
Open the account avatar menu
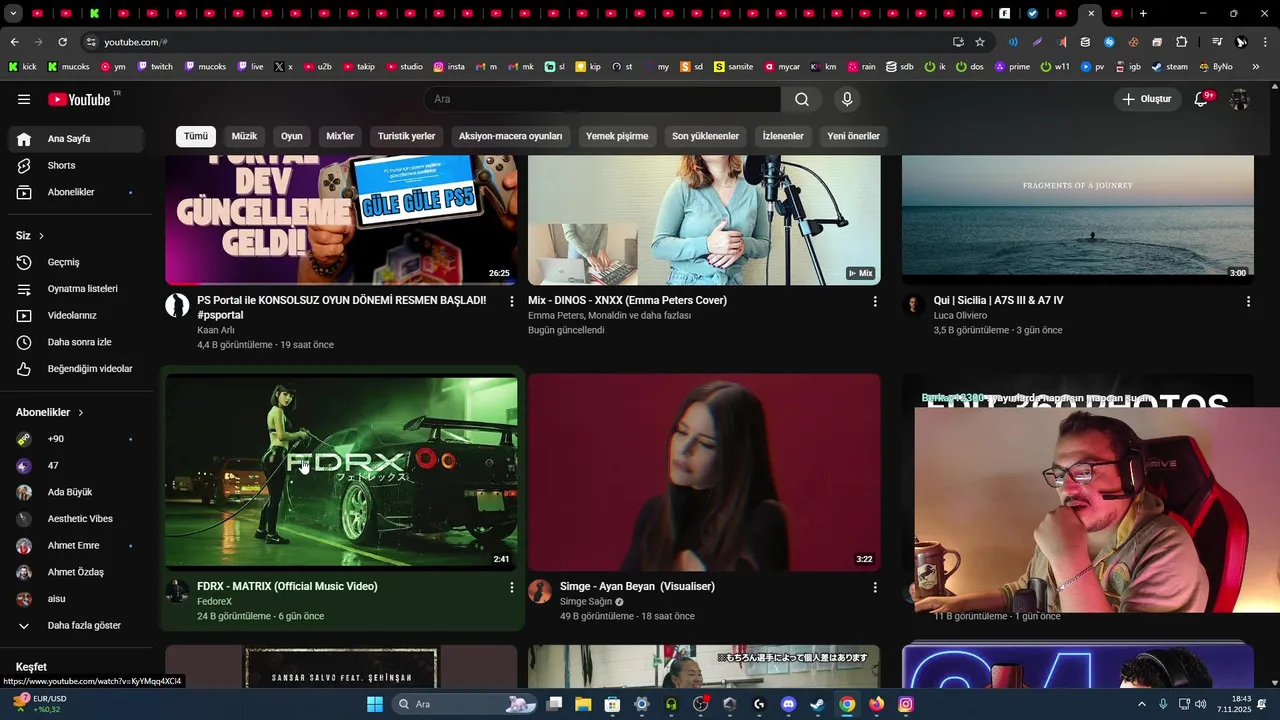point(1240,99)
